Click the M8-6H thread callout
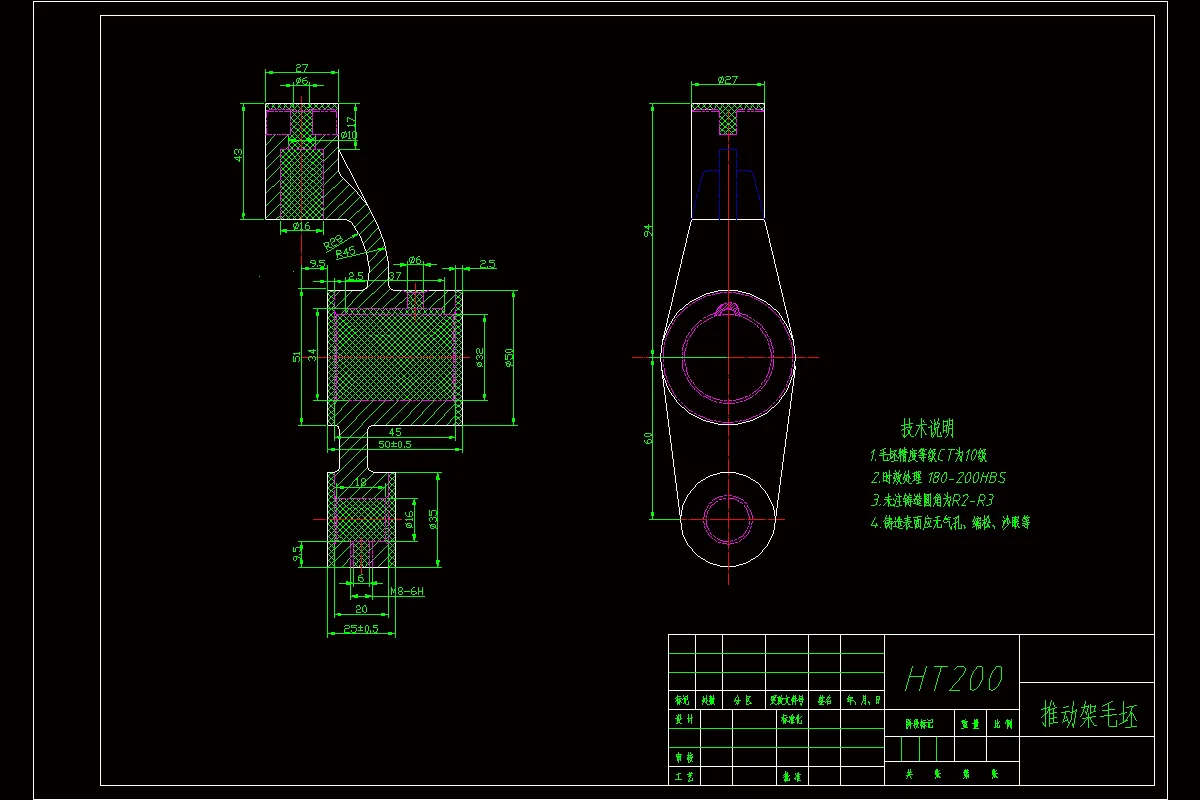The image size is (1200, 800). point(407,591)
